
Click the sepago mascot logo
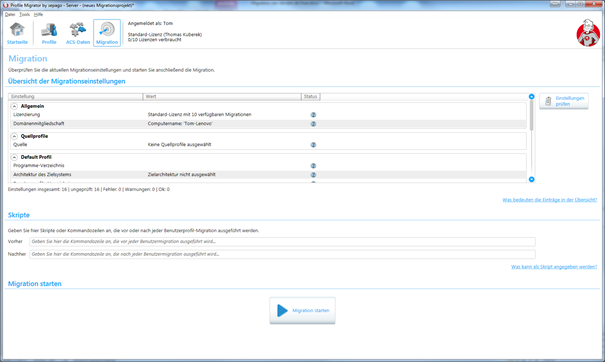588,33
